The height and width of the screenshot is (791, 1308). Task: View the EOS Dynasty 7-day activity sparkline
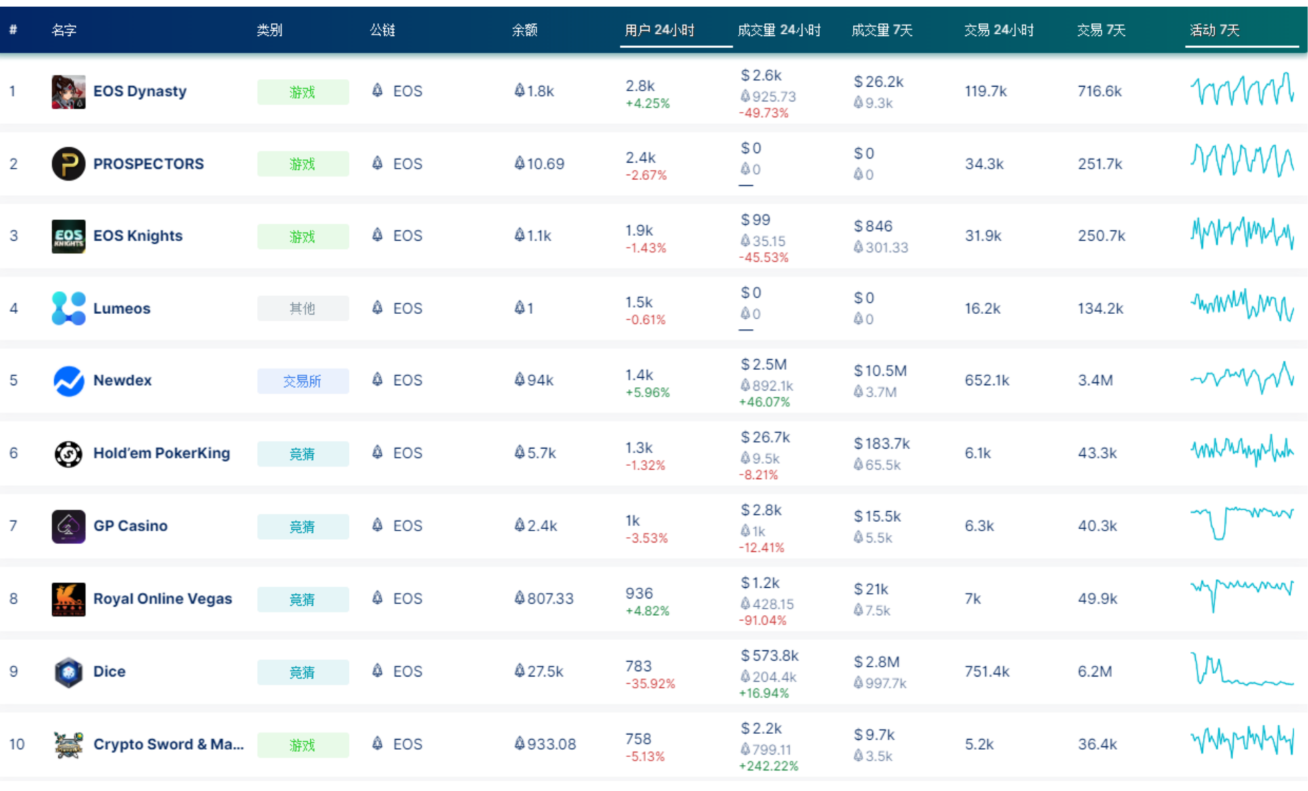(1242, 90)
